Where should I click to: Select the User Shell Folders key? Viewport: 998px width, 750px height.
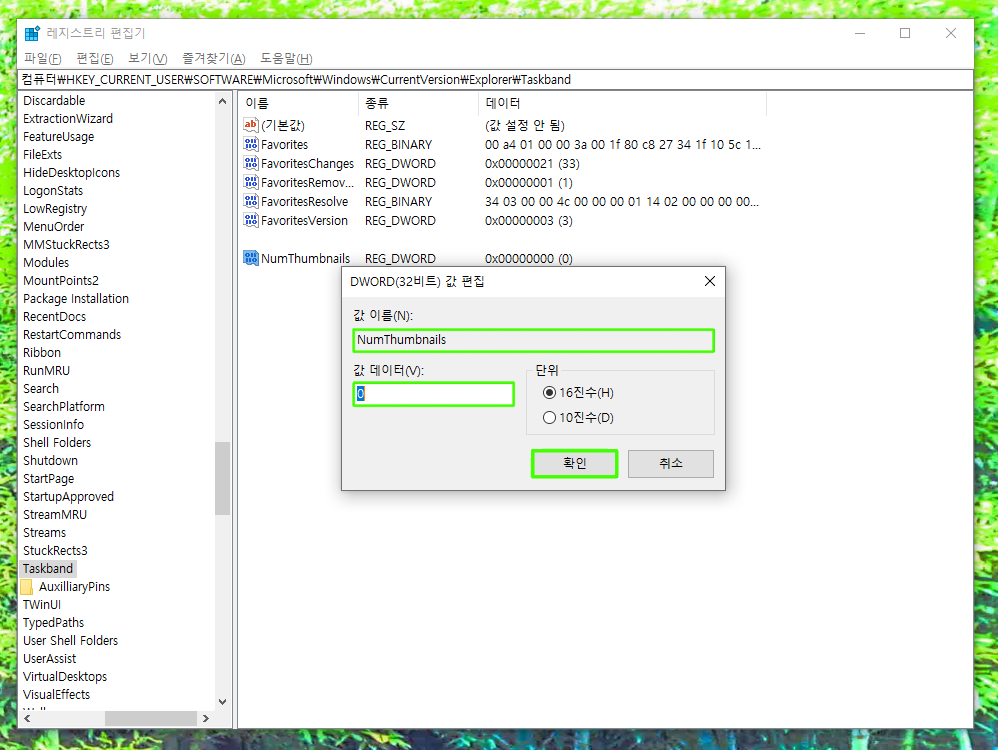tap(71, 640)
